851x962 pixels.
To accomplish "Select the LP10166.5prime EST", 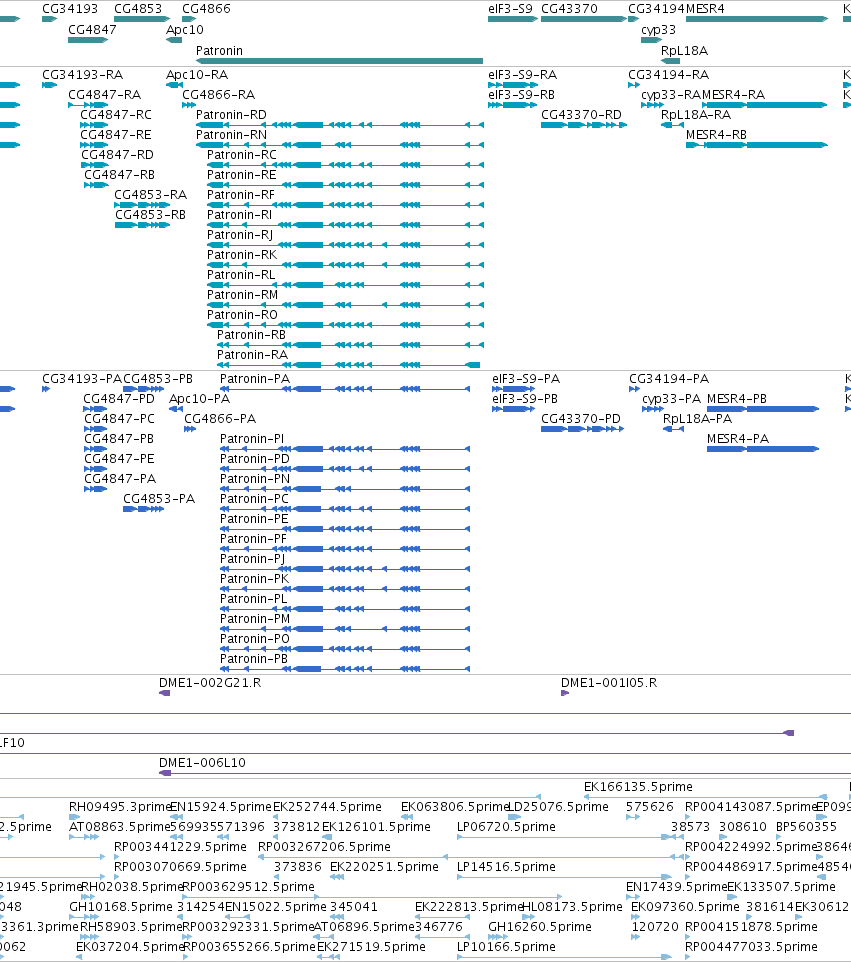I will [564, 957].
